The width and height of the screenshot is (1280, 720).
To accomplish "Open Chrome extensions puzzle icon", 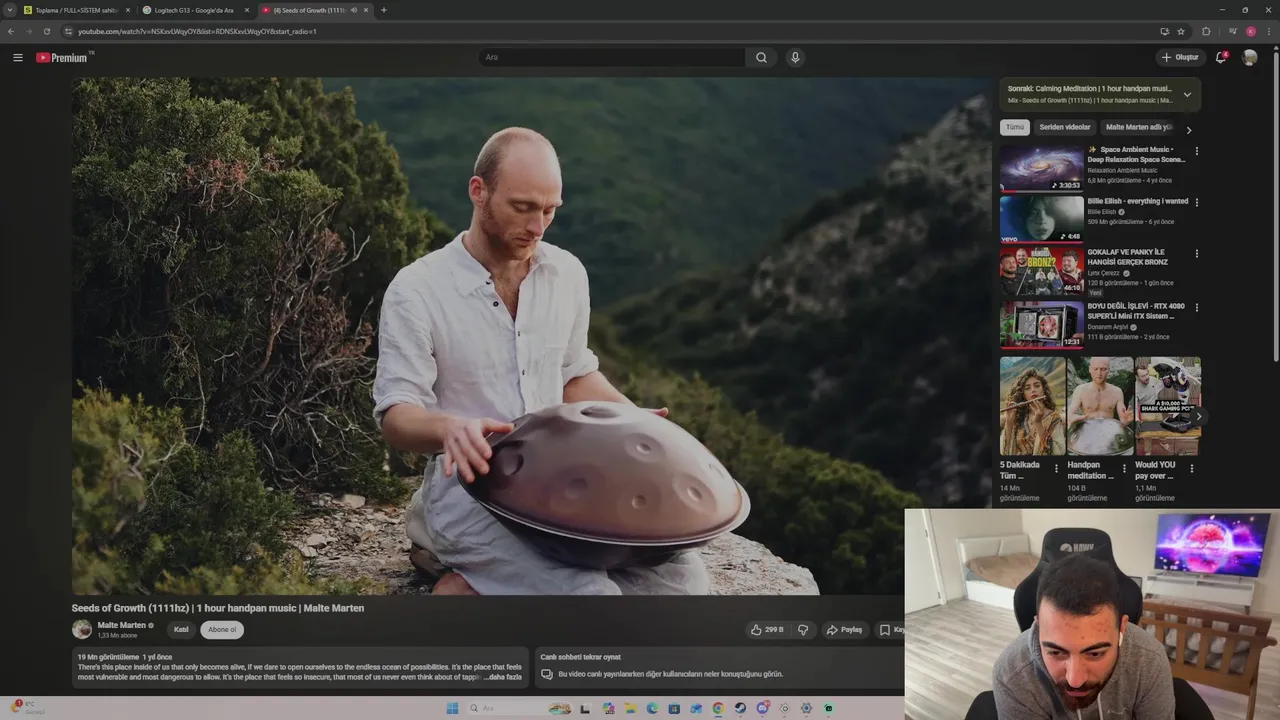I will tap(1206, 31).
